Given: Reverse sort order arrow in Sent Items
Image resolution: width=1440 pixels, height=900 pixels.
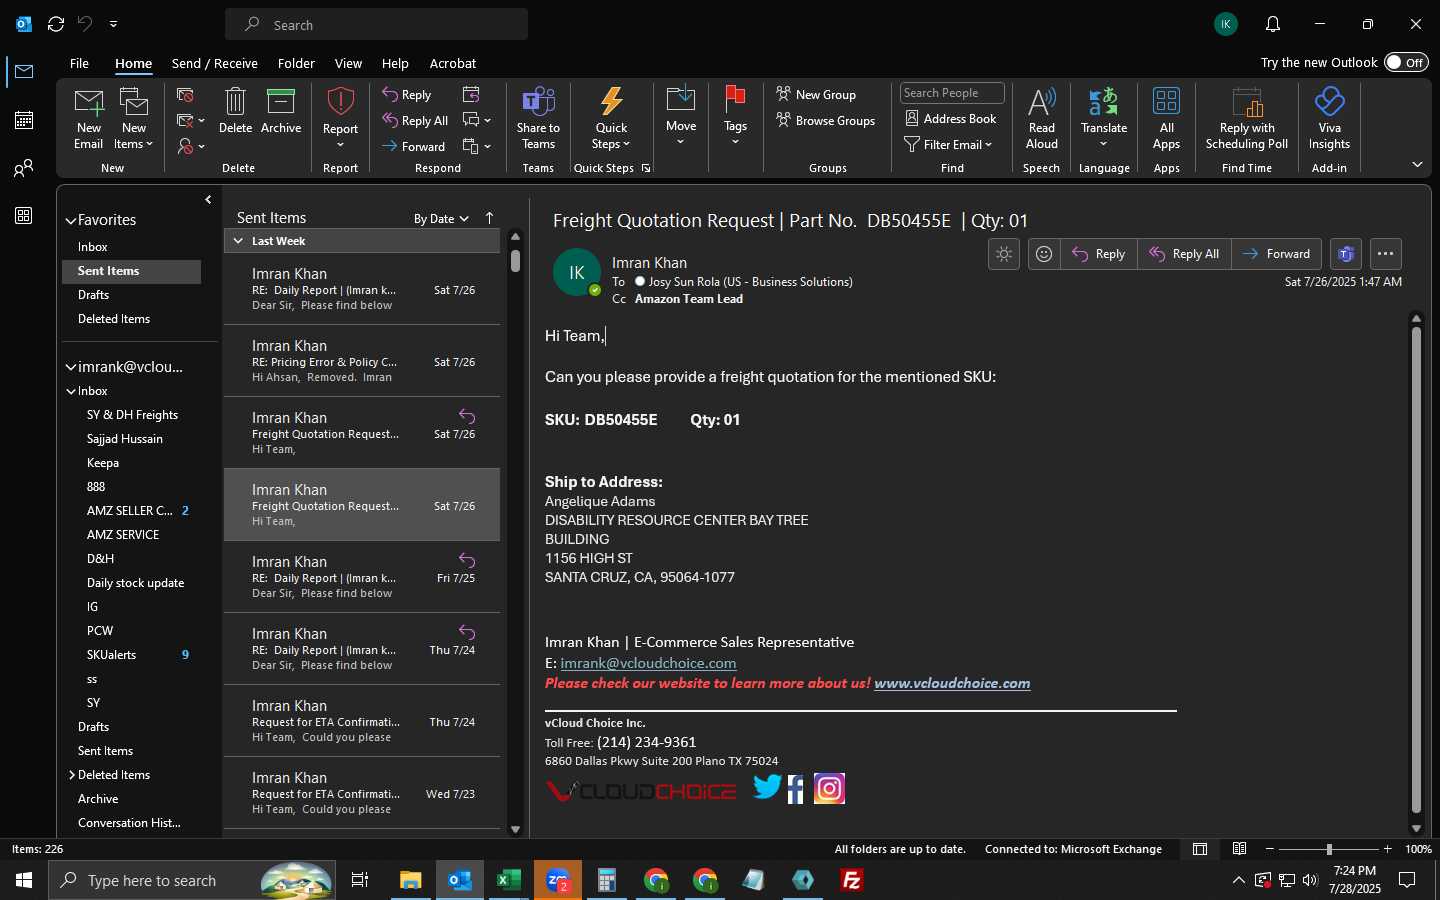Looking at the screenshot, I should pyautogui.click(x=489, y=218).
